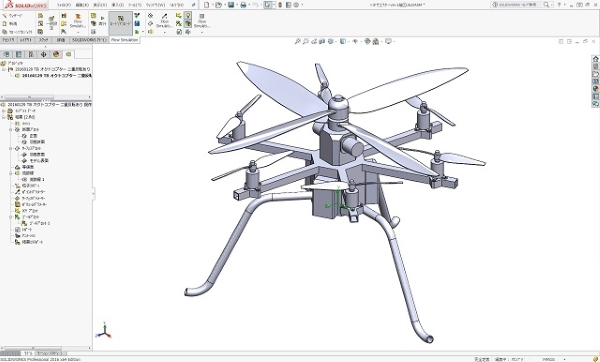Collapse the Results node in the analysis tree
Viewport: 600px width, 362px height.
pyautogui.click(x=4, y=117)
